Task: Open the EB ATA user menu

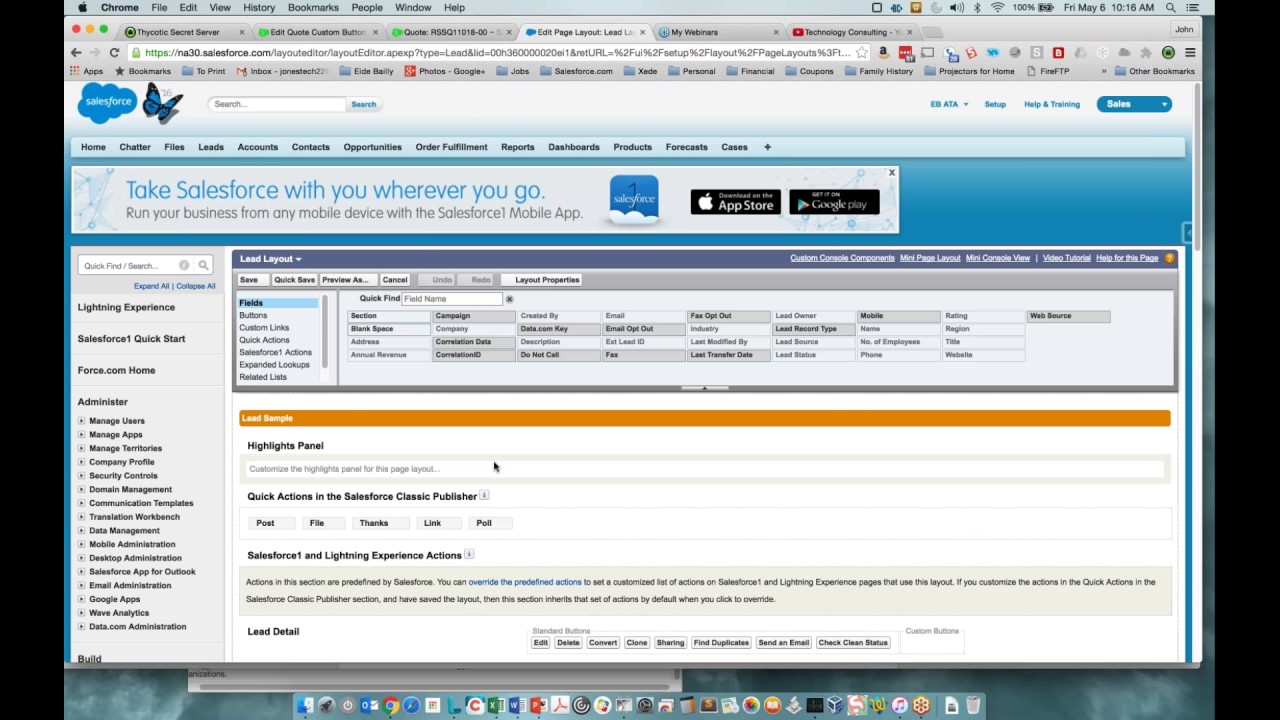Action: pos(949,104)
